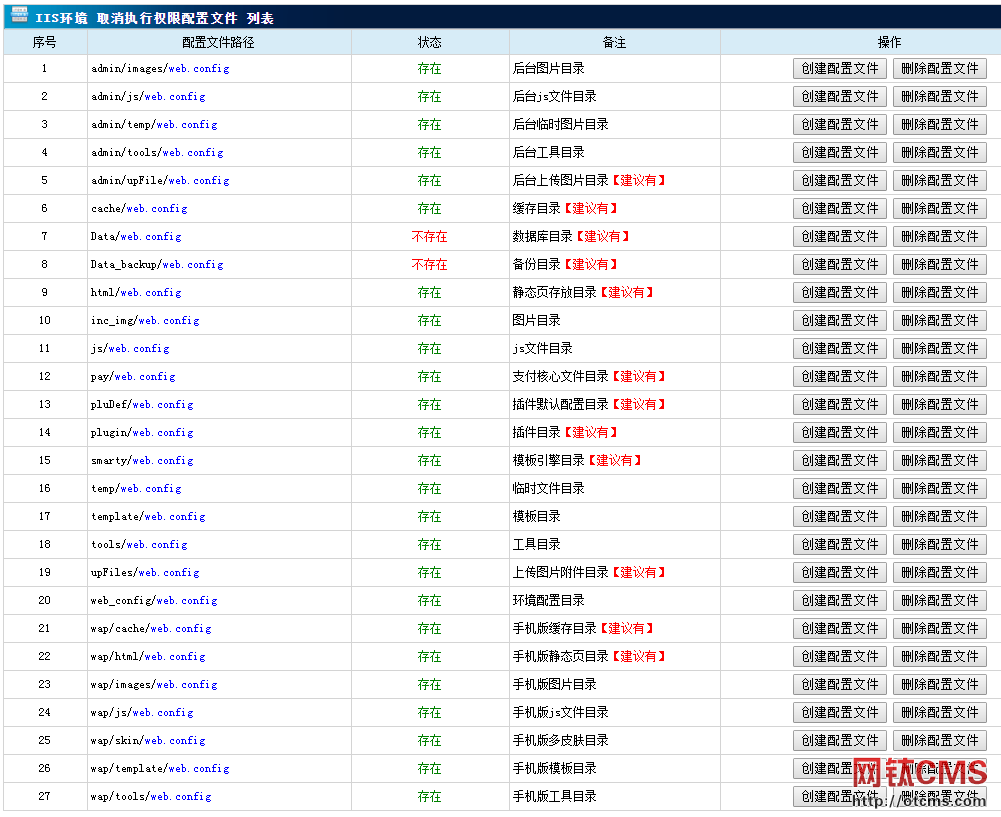
Task: Delete config file for Data/ row
Action: (x=939, y=236)
